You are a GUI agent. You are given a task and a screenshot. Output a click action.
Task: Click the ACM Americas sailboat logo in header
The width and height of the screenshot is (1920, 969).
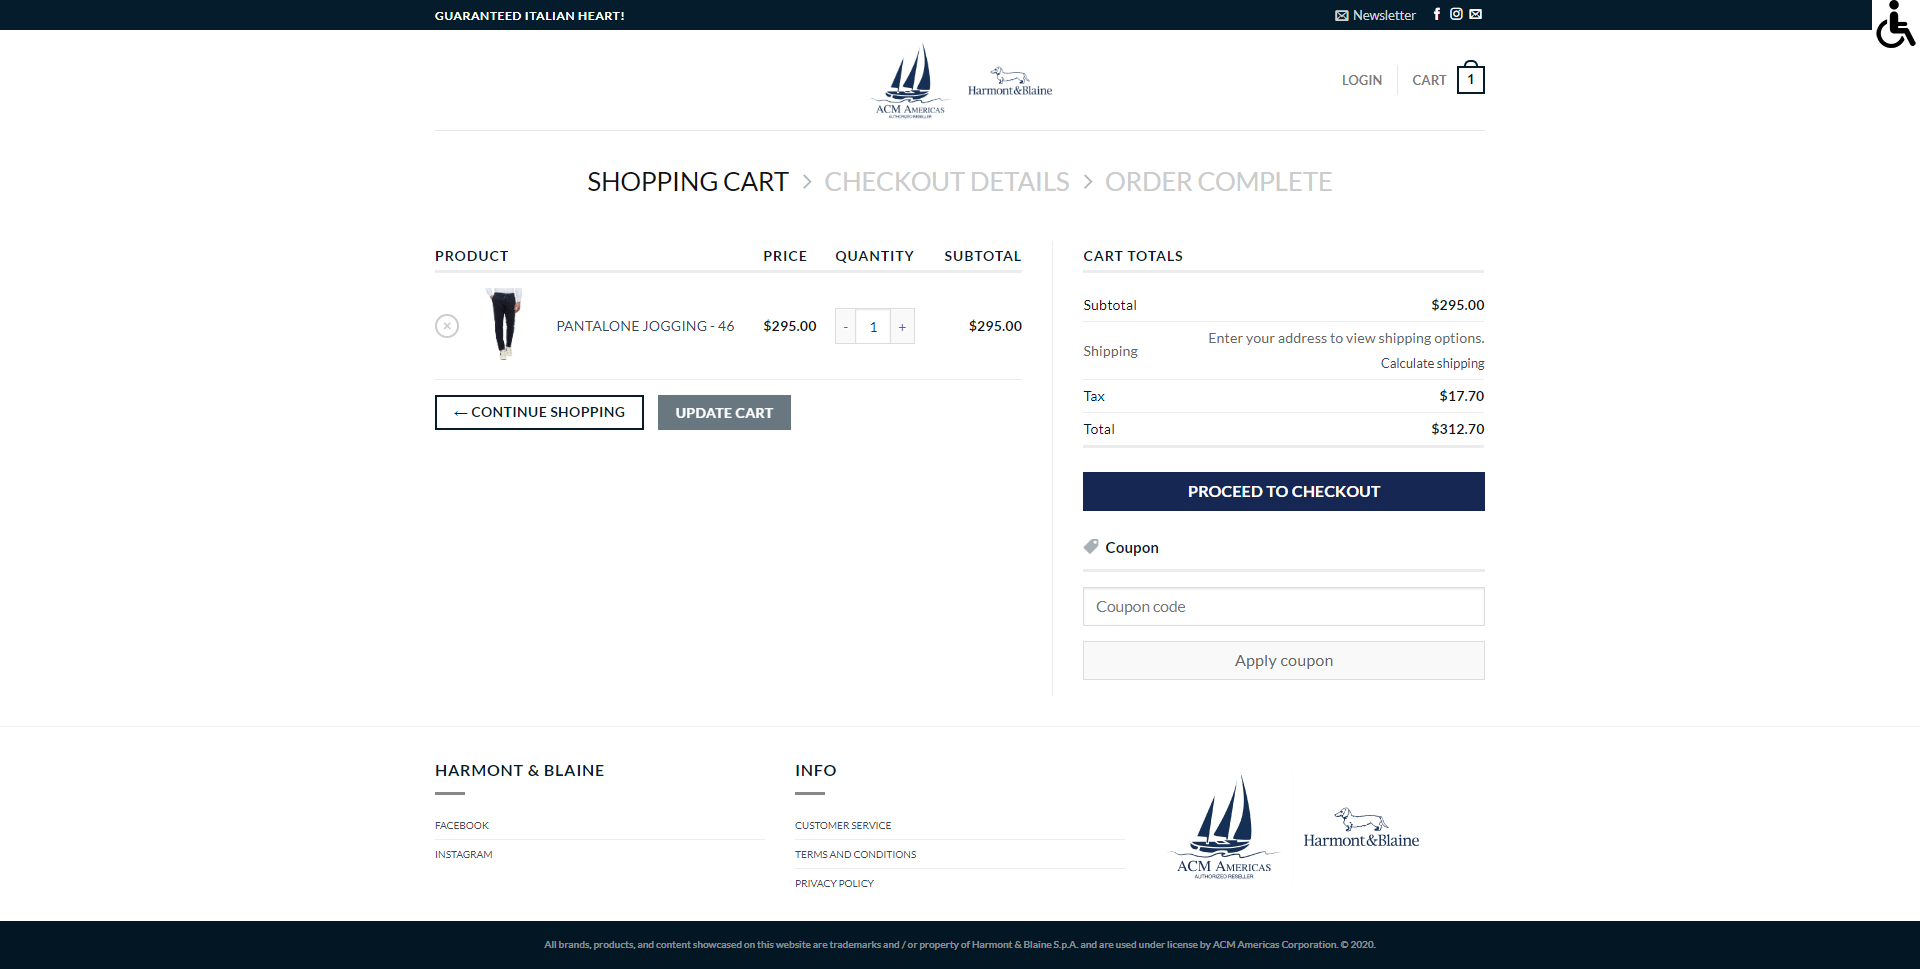pos(910,80)
